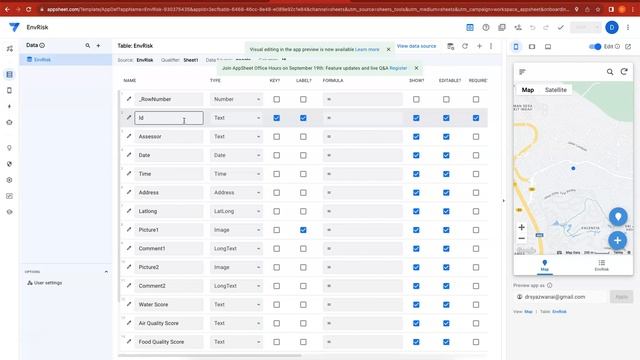Click the regenerate schema refresh icon

[x=465, y=46]
